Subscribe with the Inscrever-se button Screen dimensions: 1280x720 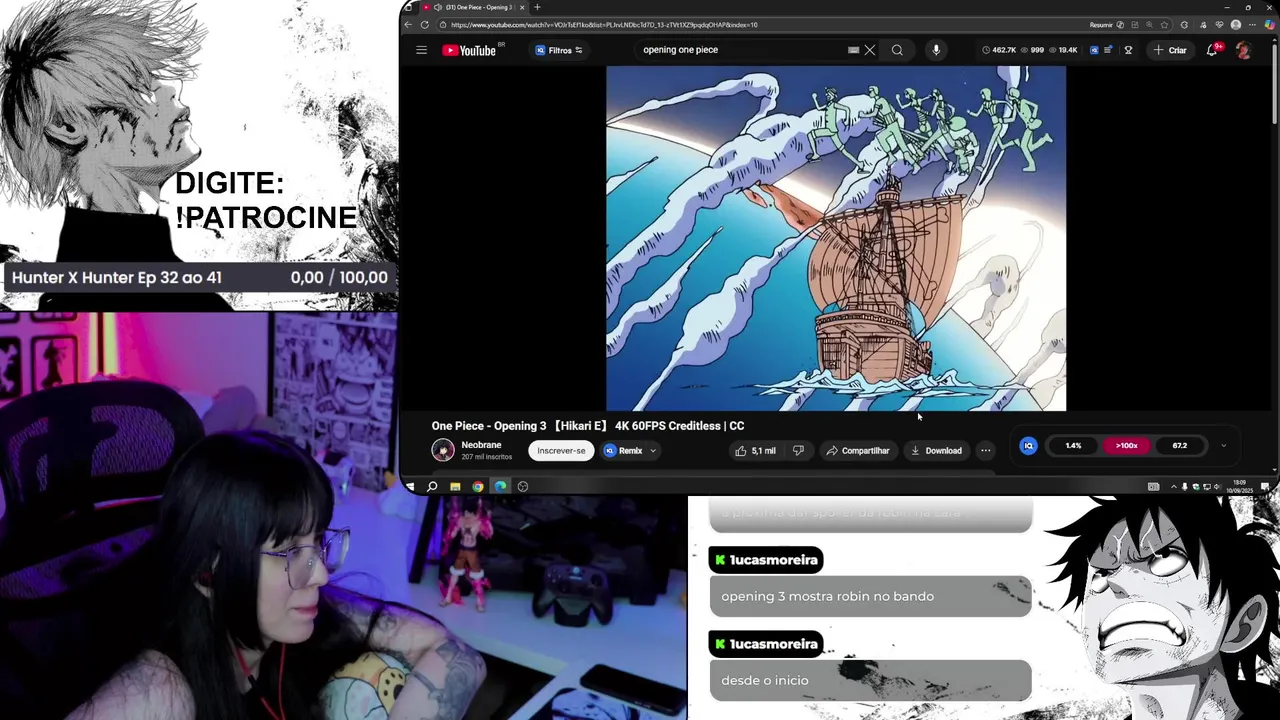pyautogui.click(x=561, y=451)
